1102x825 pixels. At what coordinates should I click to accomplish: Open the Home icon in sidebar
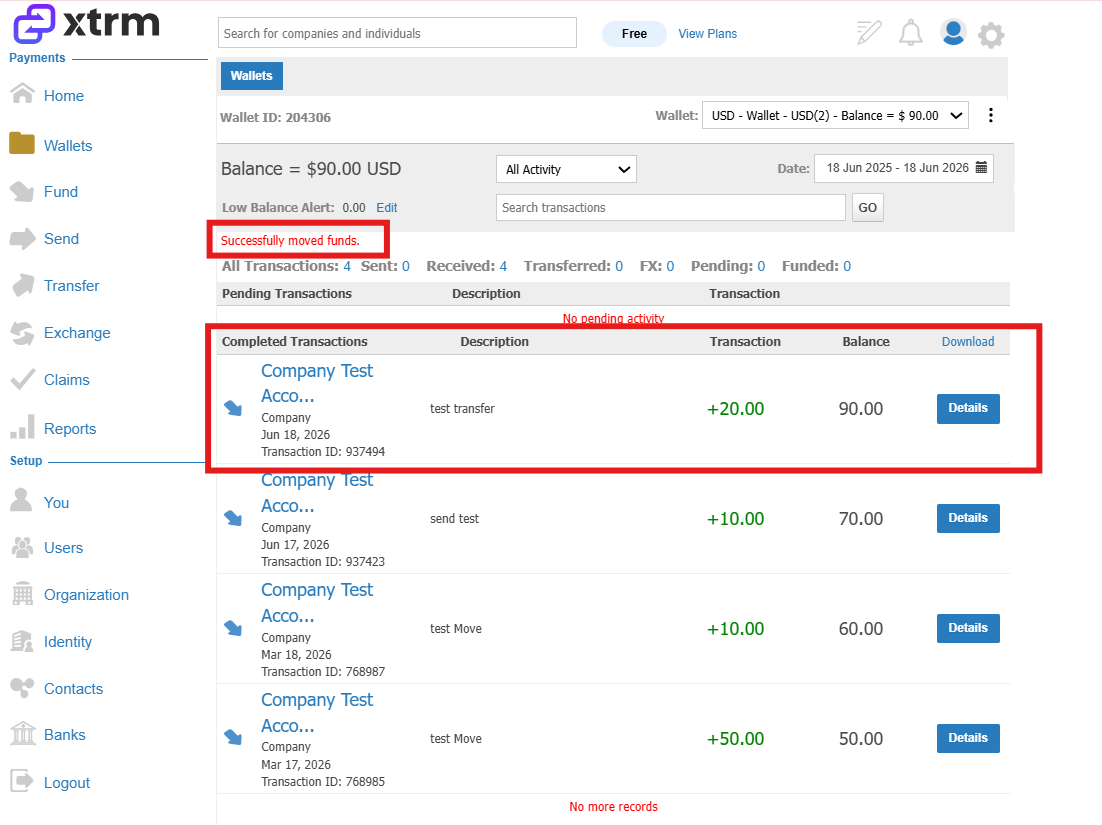[22, 93]
